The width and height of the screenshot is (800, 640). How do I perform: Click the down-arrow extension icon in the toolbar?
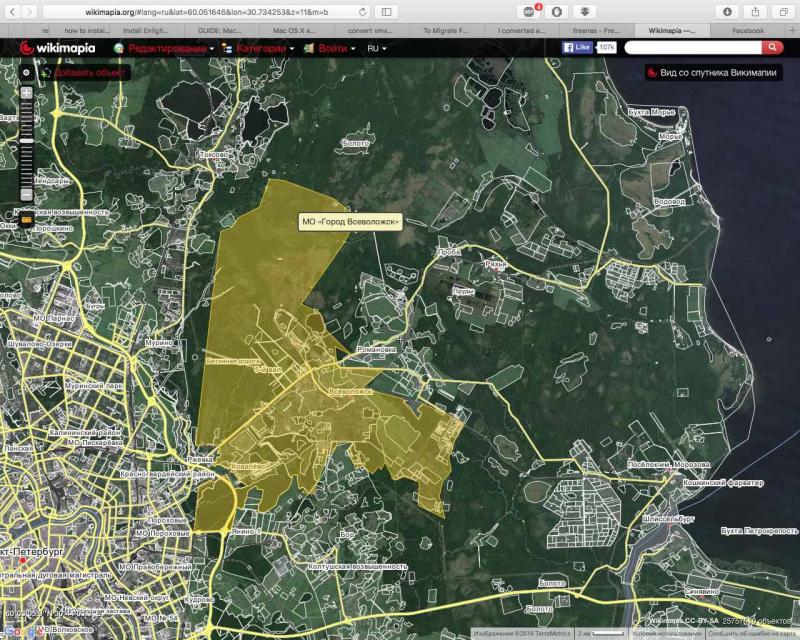click(x=585, y=12)
